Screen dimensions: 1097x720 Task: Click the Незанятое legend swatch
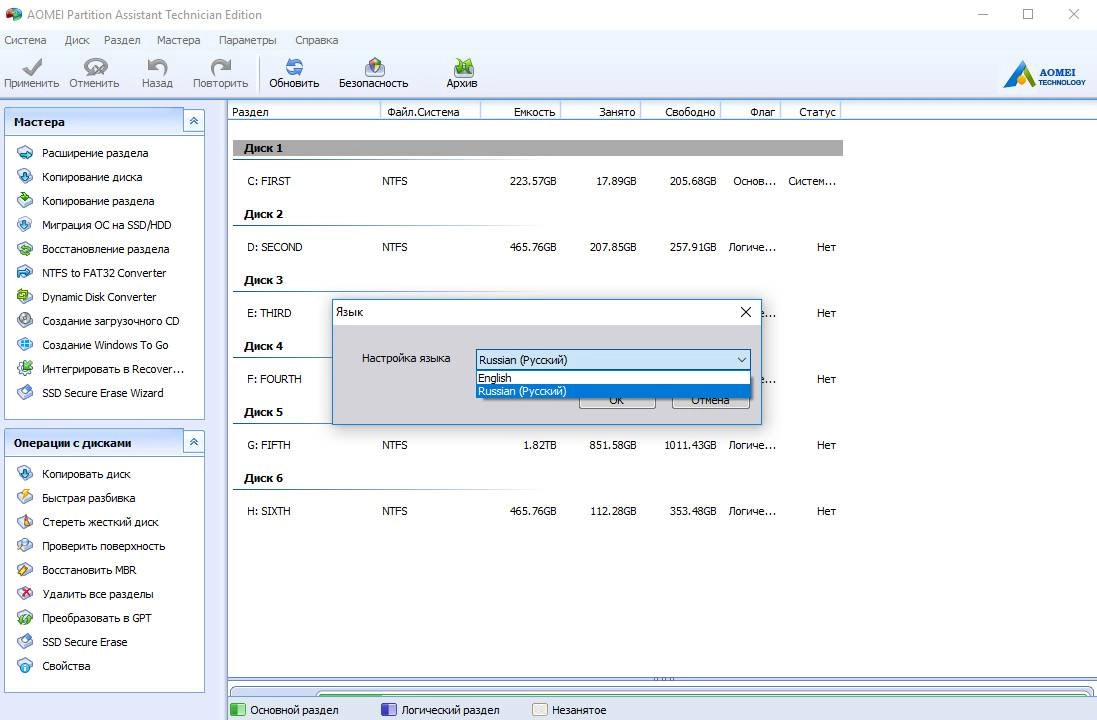(x=539, y=710)
